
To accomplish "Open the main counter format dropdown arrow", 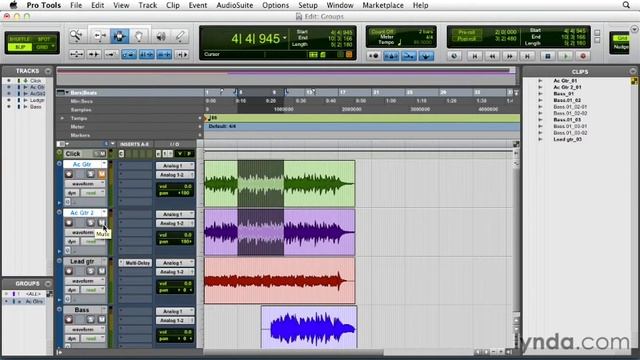I will [284, 38].
